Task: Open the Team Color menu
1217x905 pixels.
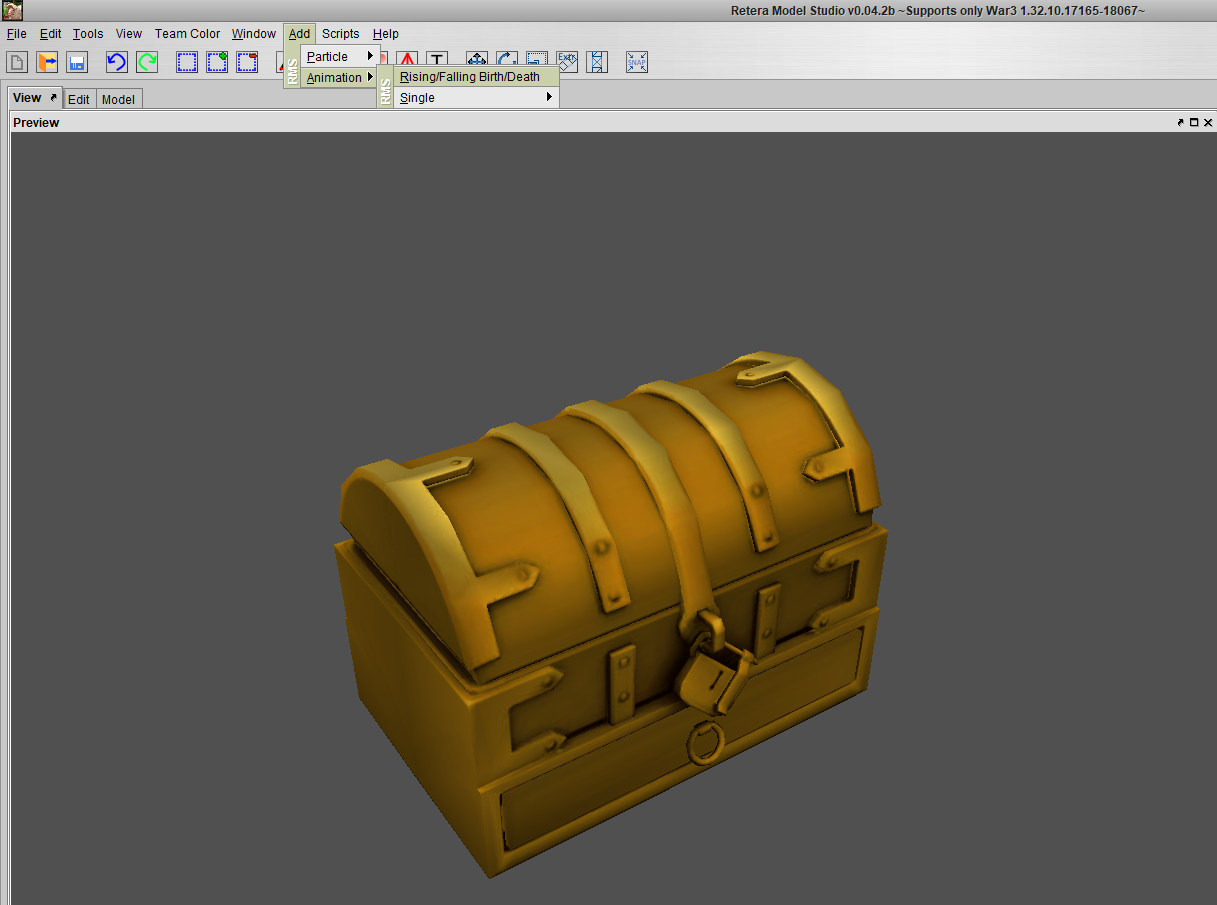Action: click(x=187, y=34)
